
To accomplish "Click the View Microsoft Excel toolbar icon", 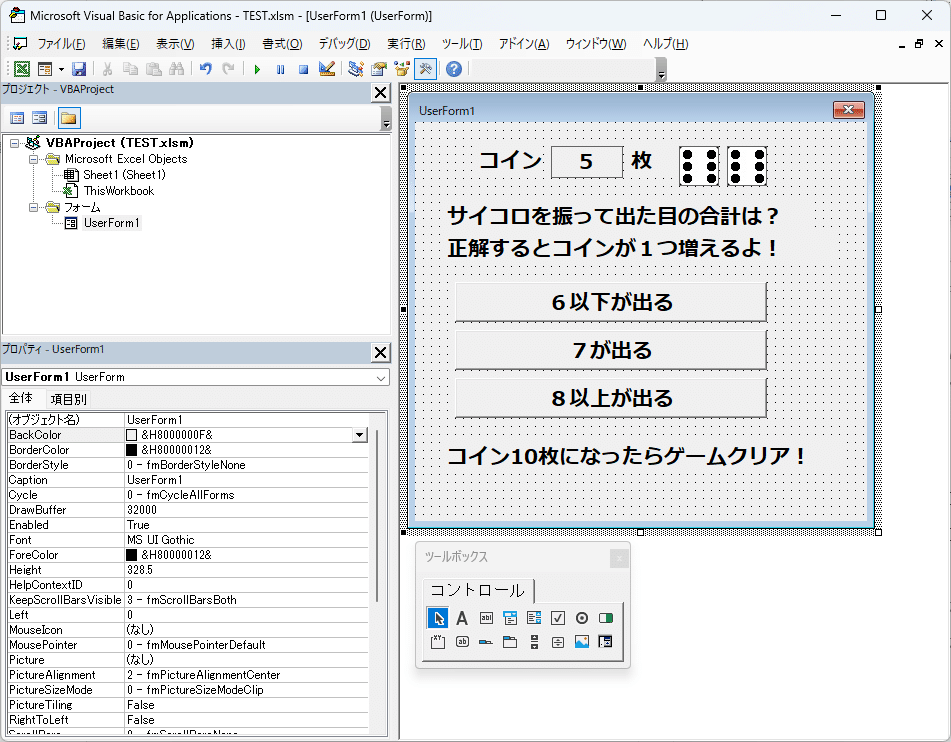I will [22, 69].
